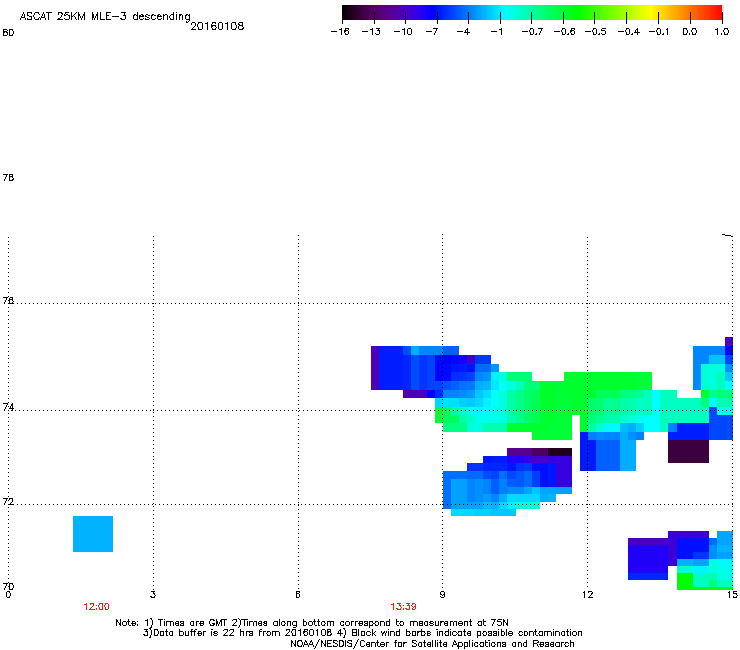Select the date label "20160108" under the title

pyautogui.click(x=217, y=26)
